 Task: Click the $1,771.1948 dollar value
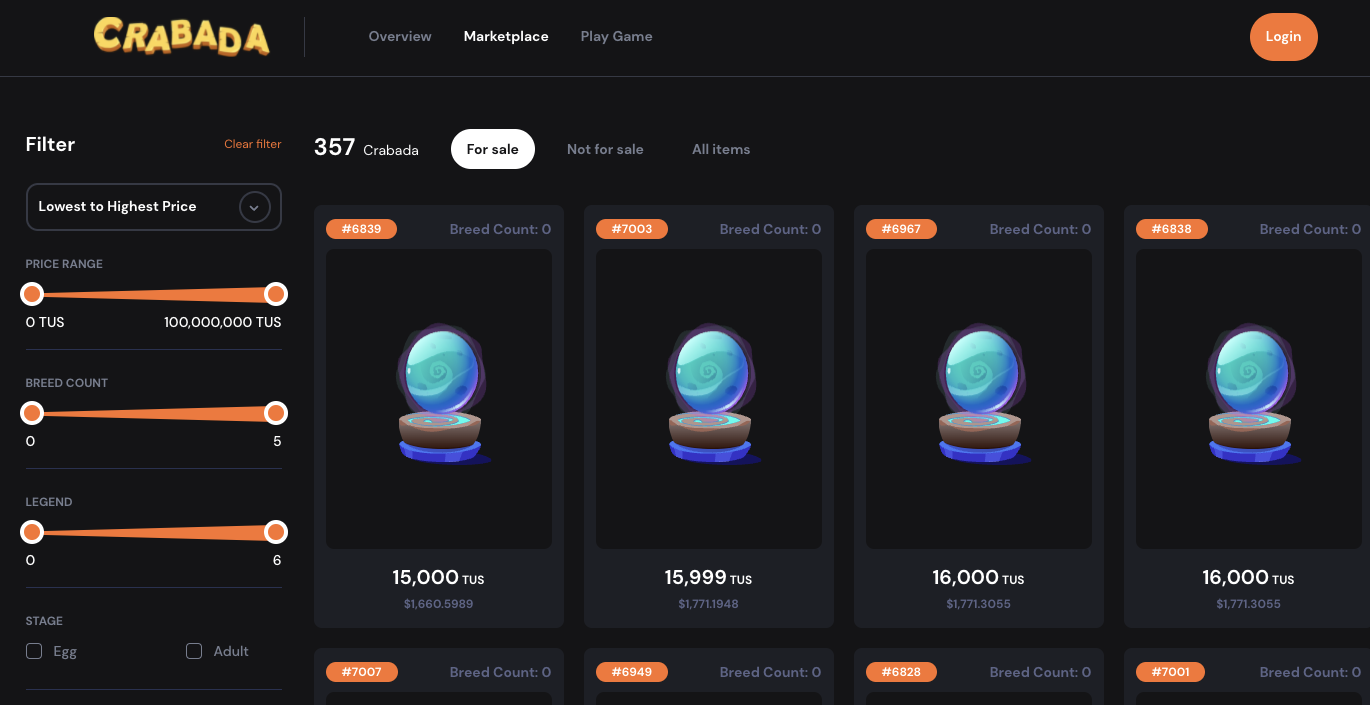(x=709, y=604)
